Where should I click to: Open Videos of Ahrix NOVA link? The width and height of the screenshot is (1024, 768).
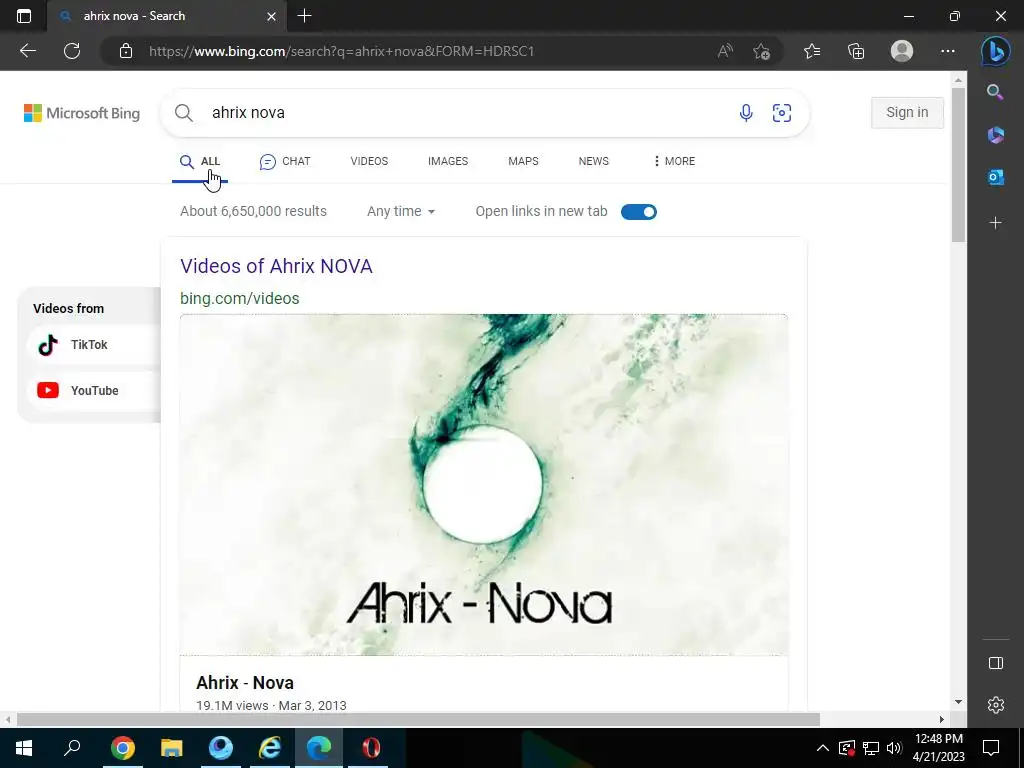[x=276, y=266]
